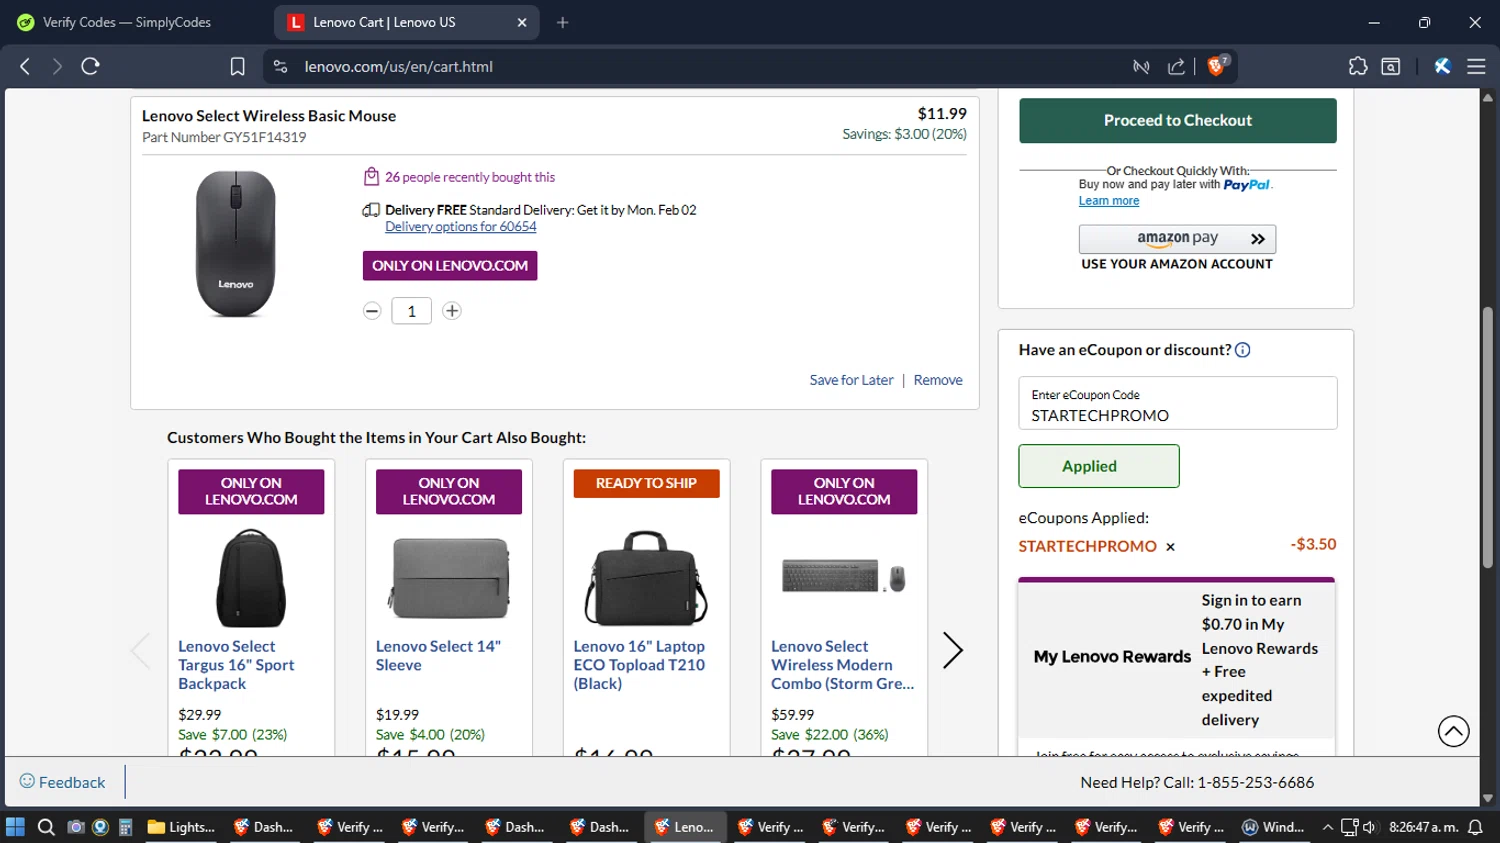
Task: Open the Lights folder taskbar item
Action: pos(181,827)
